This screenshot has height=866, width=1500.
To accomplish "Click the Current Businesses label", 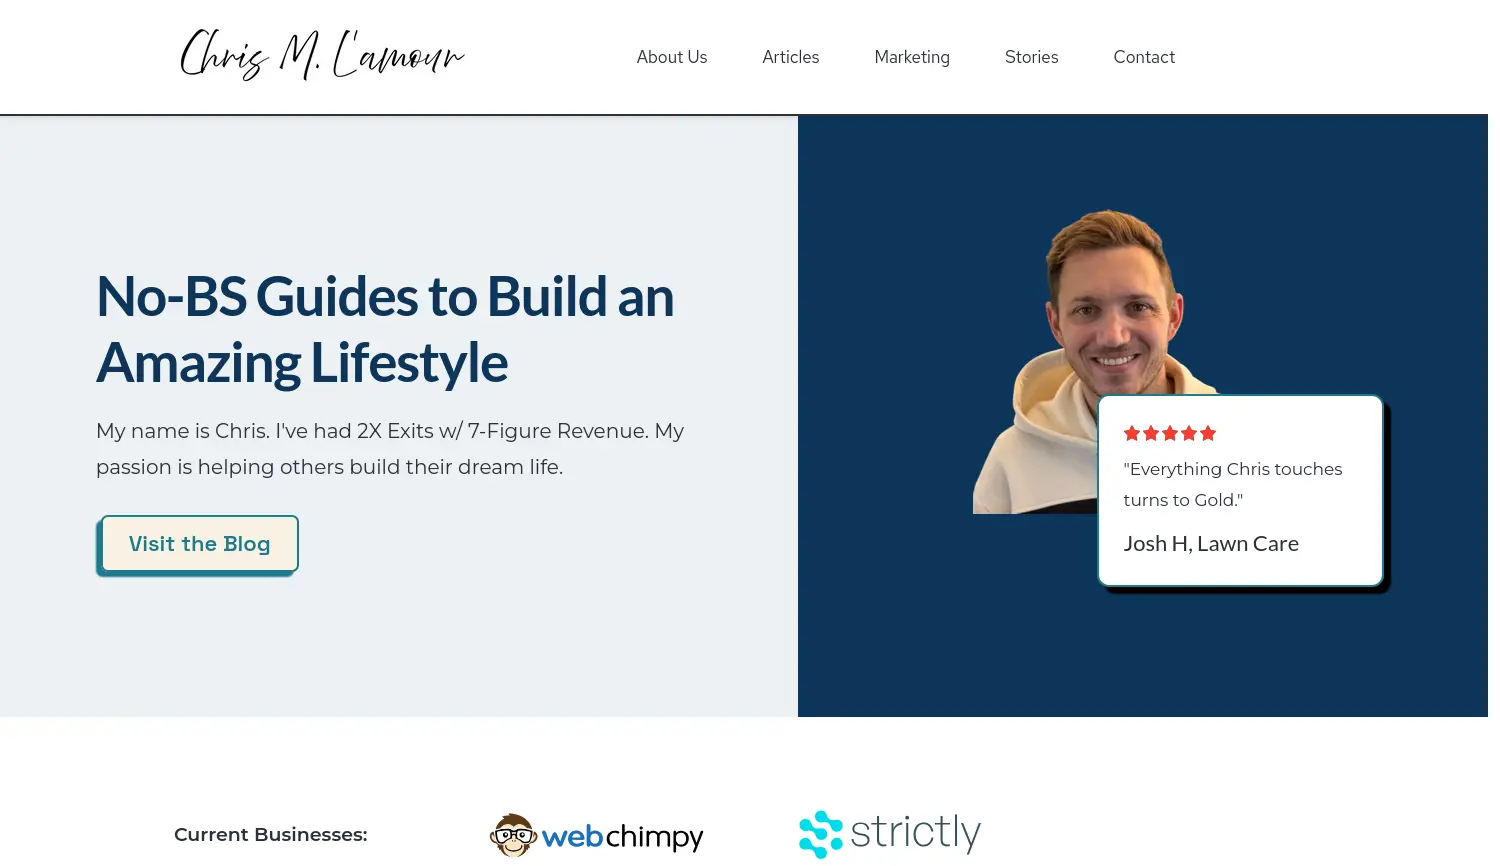I will pos(271,834).
